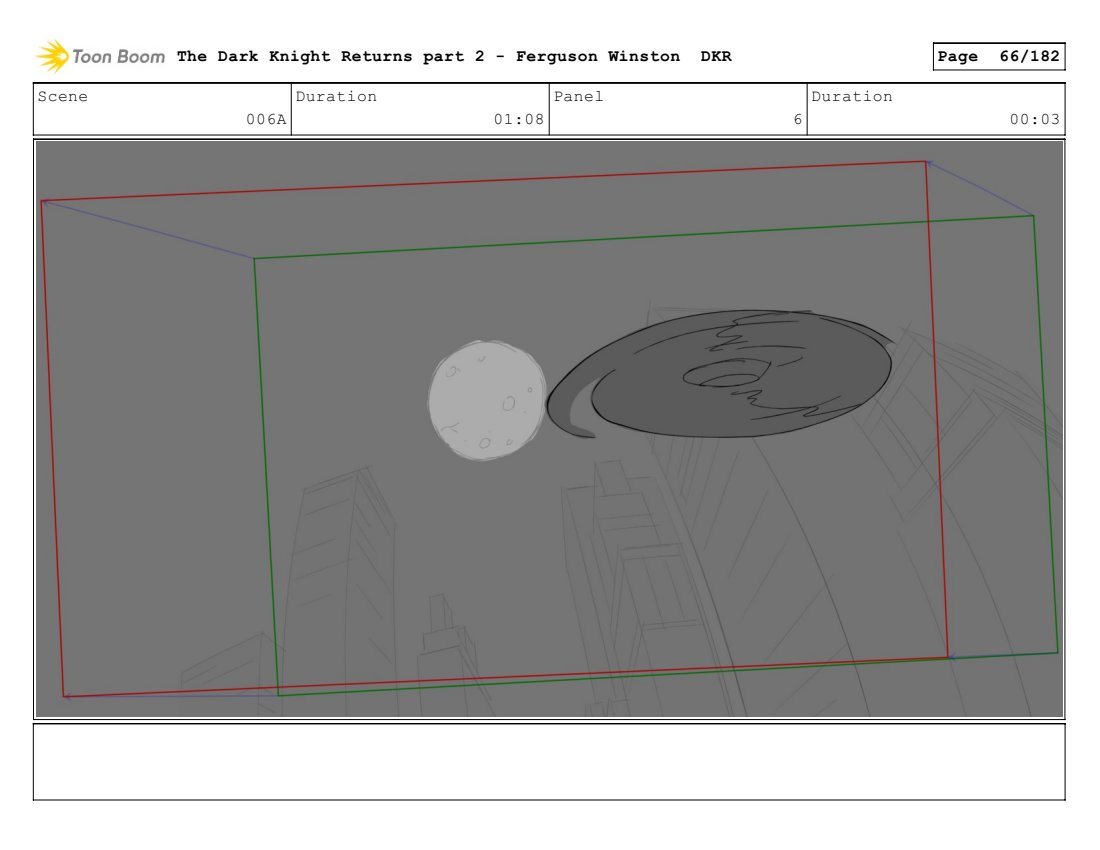This screenshot has width=1100, height=850.
Task: Click the dark swirling cloud drawing
Action: (720, 374)
